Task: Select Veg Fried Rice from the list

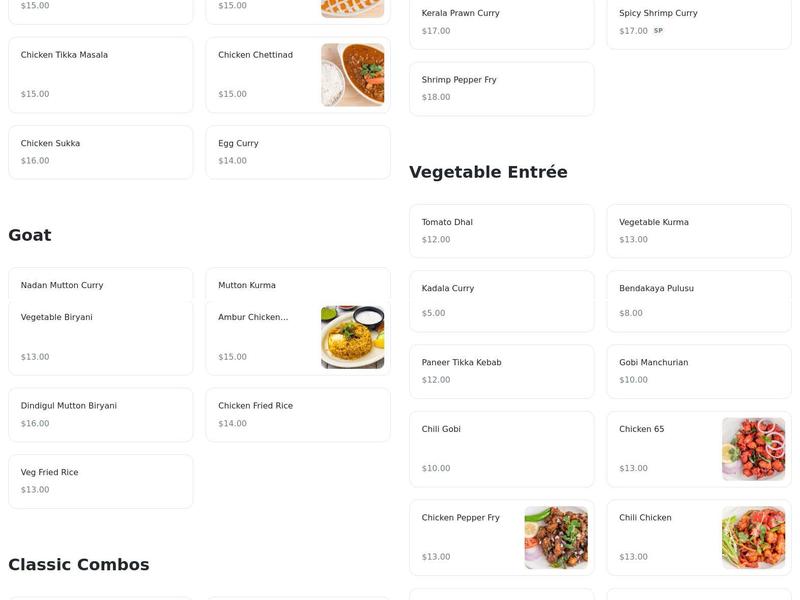Action: [100, 480]
